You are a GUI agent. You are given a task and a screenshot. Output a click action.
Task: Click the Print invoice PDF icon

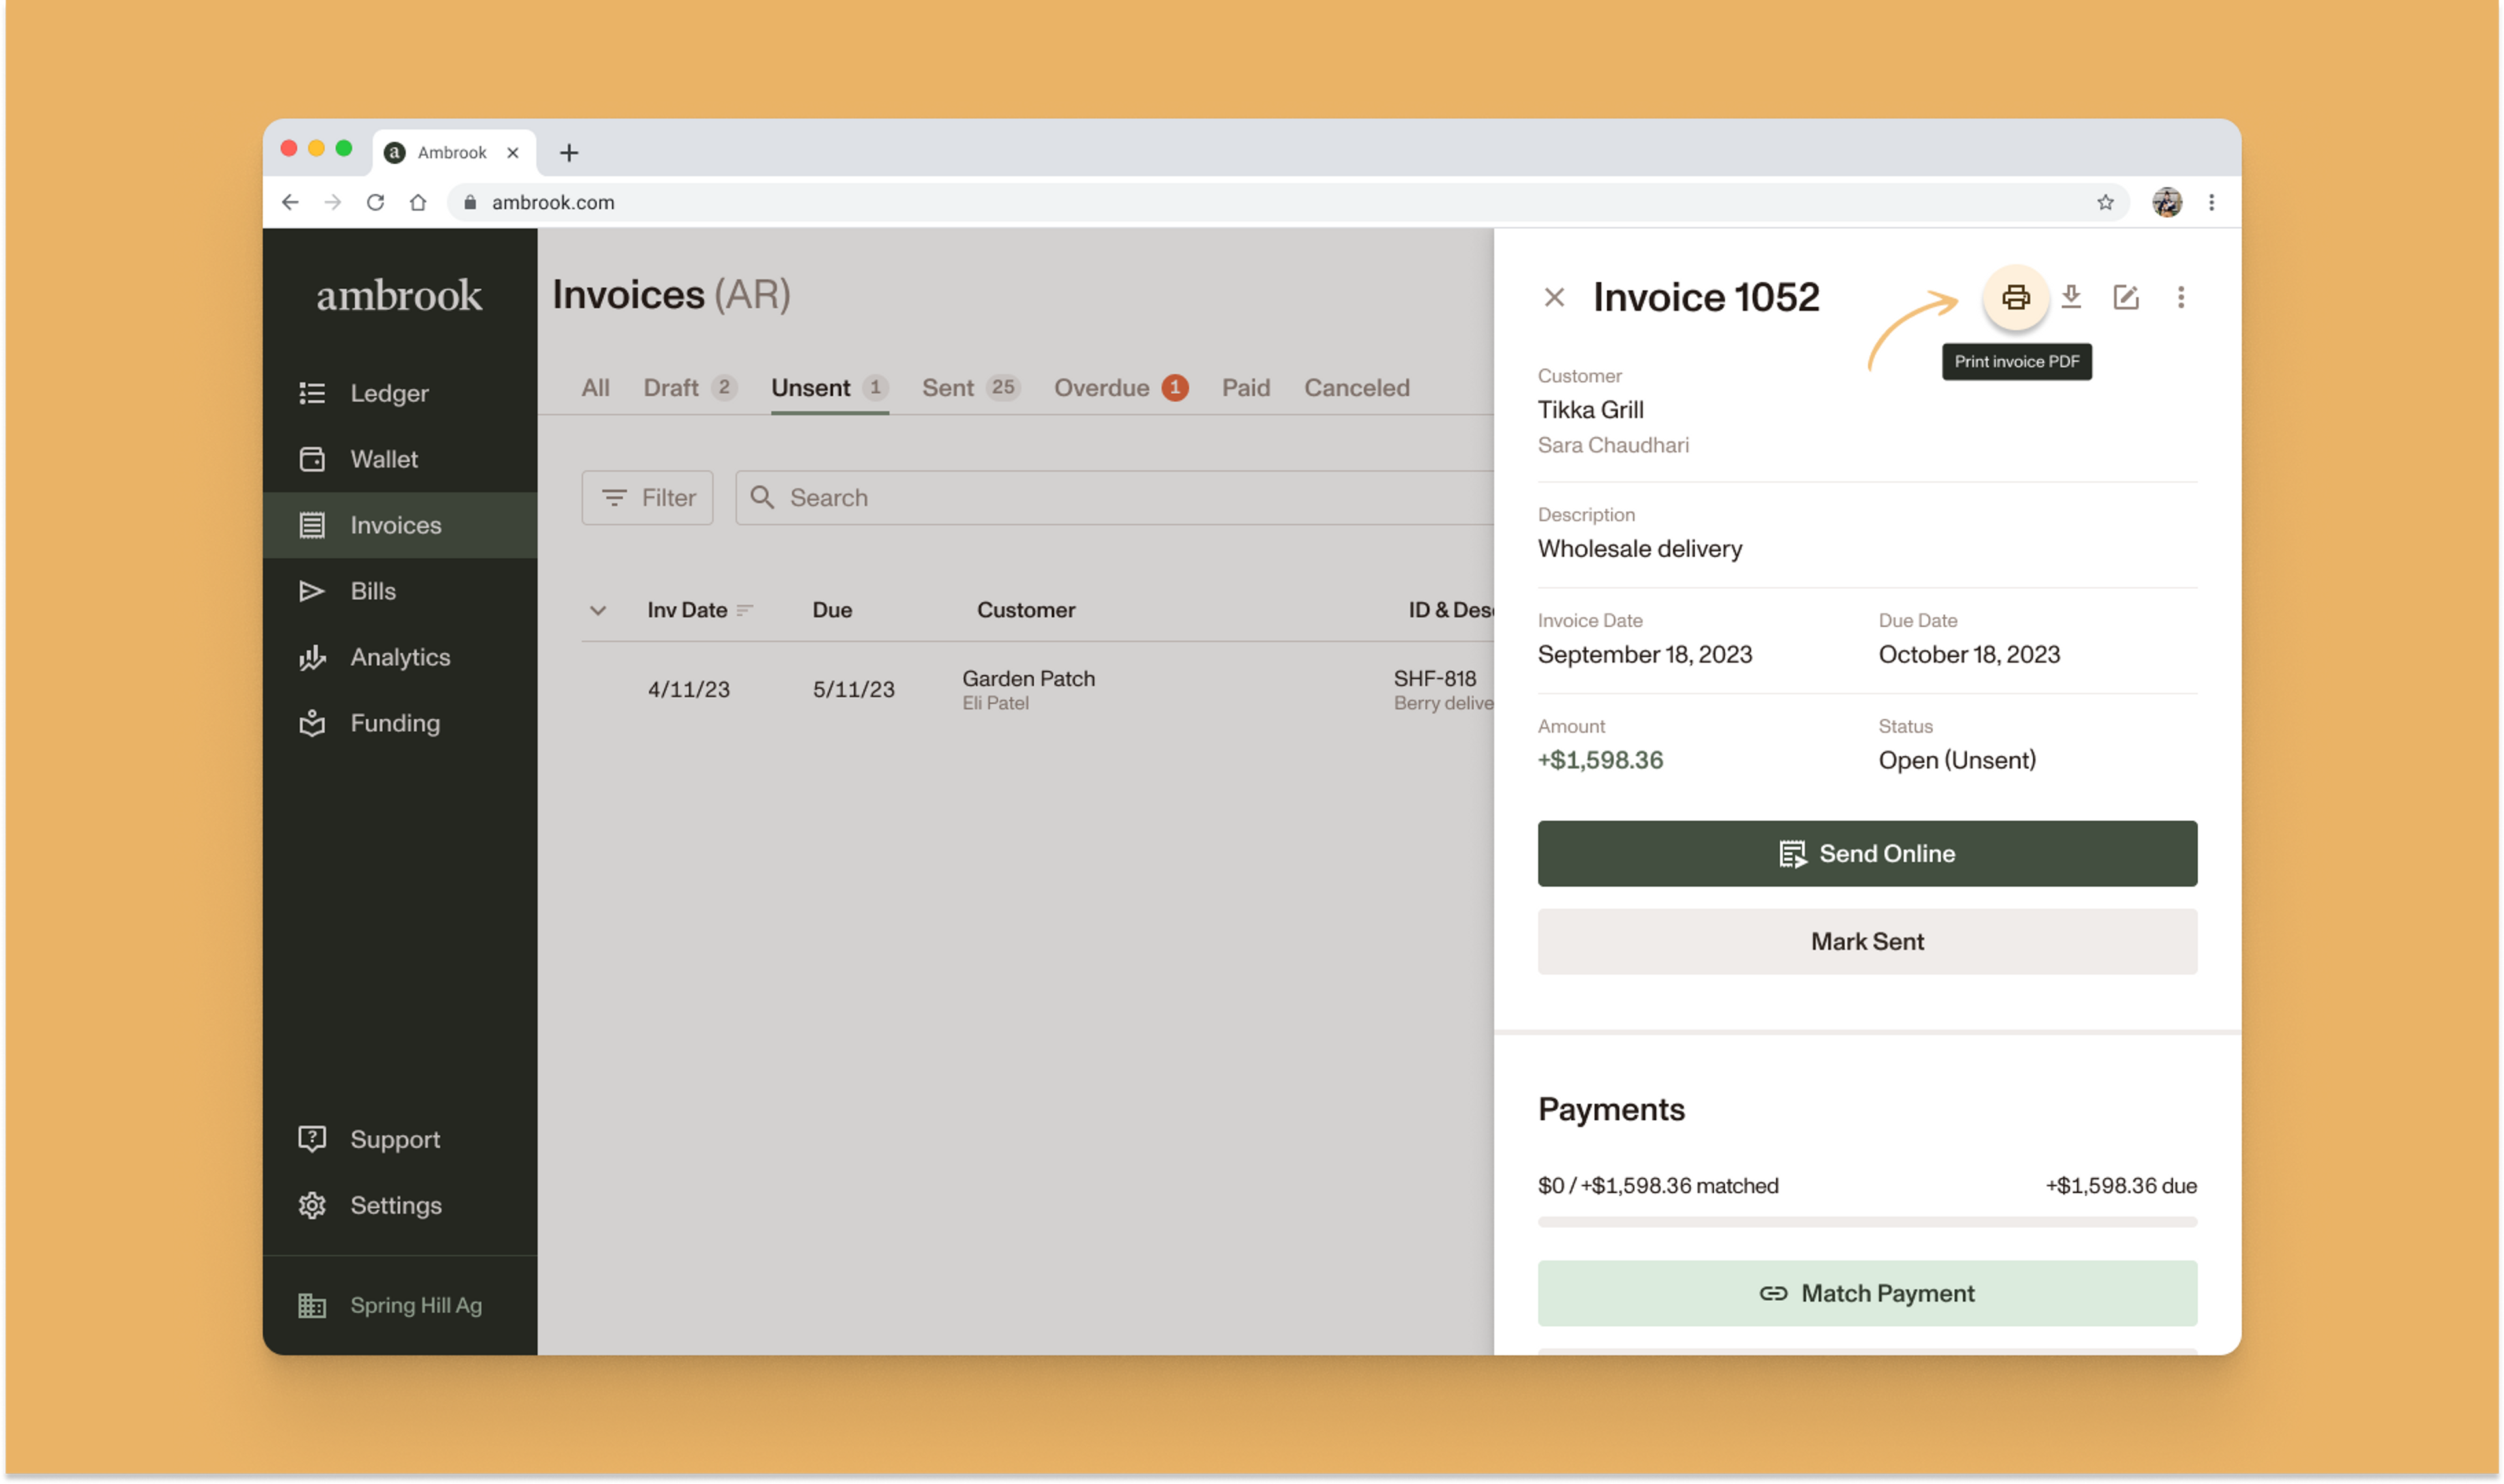click(2015, 297)
